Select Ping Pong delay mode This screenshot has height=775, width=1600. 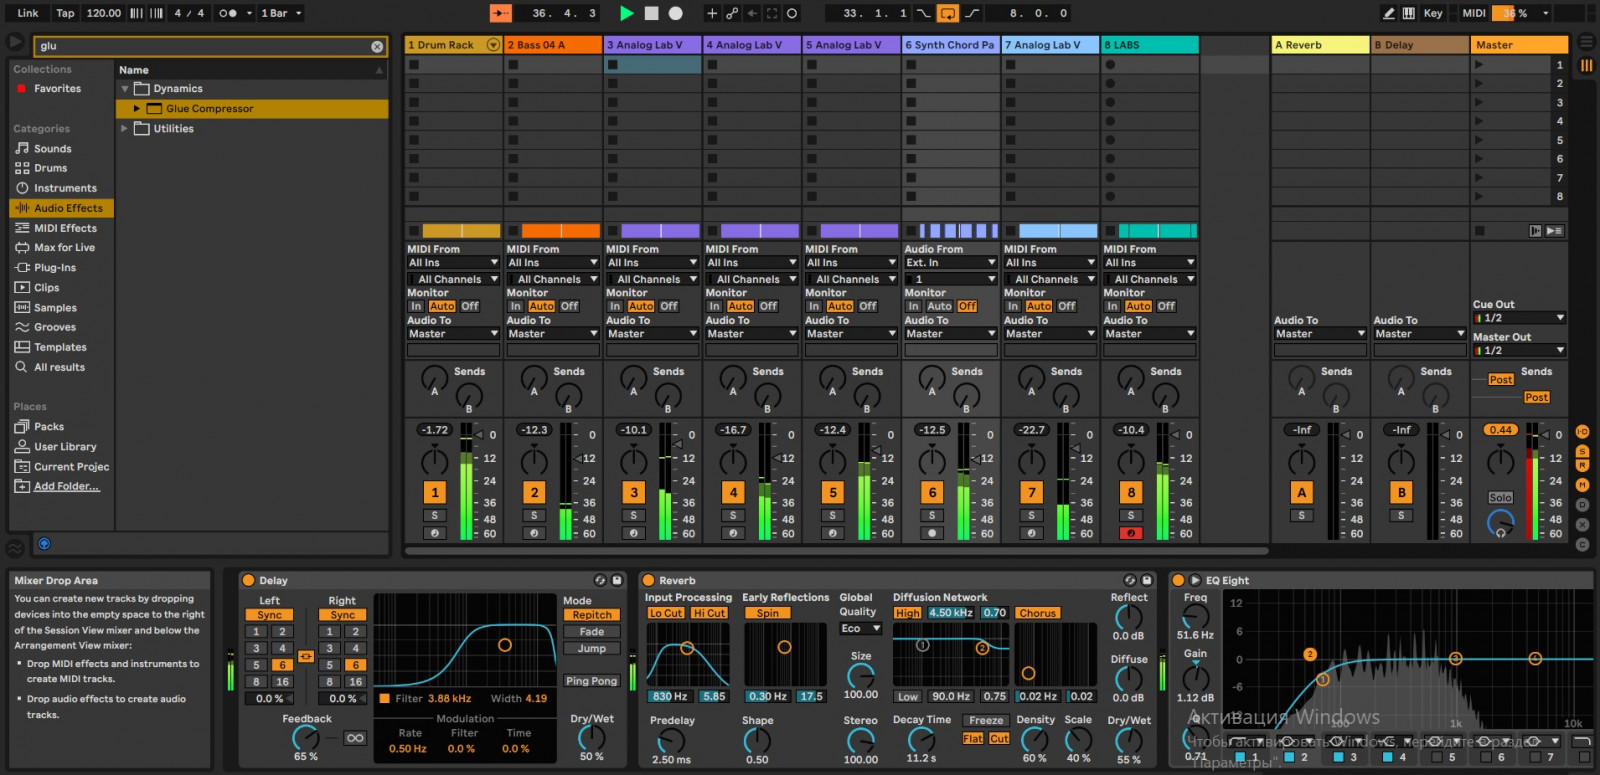(x=591, y=681)
